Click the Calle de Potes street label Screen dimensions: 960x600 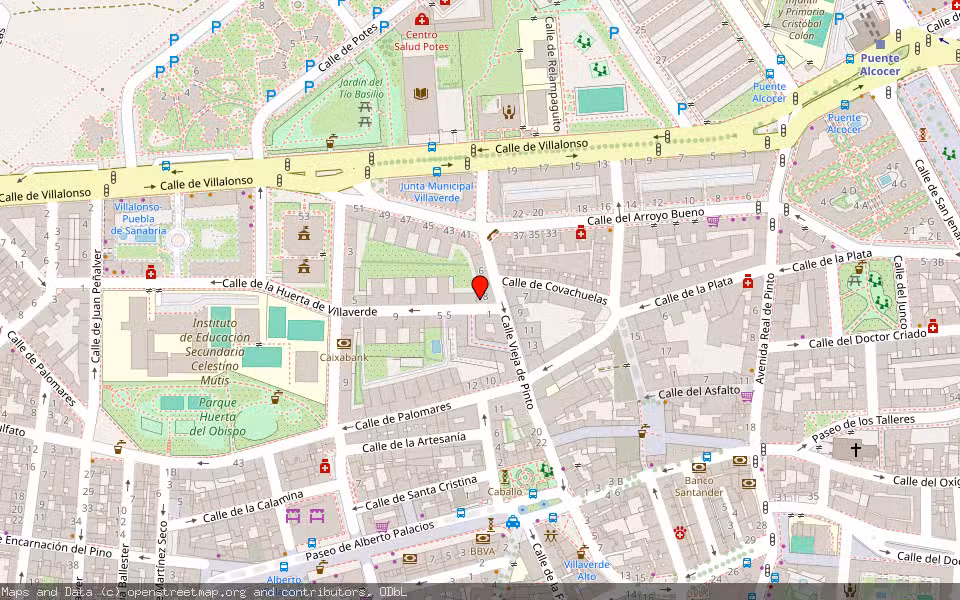click(x=347, y=50)
